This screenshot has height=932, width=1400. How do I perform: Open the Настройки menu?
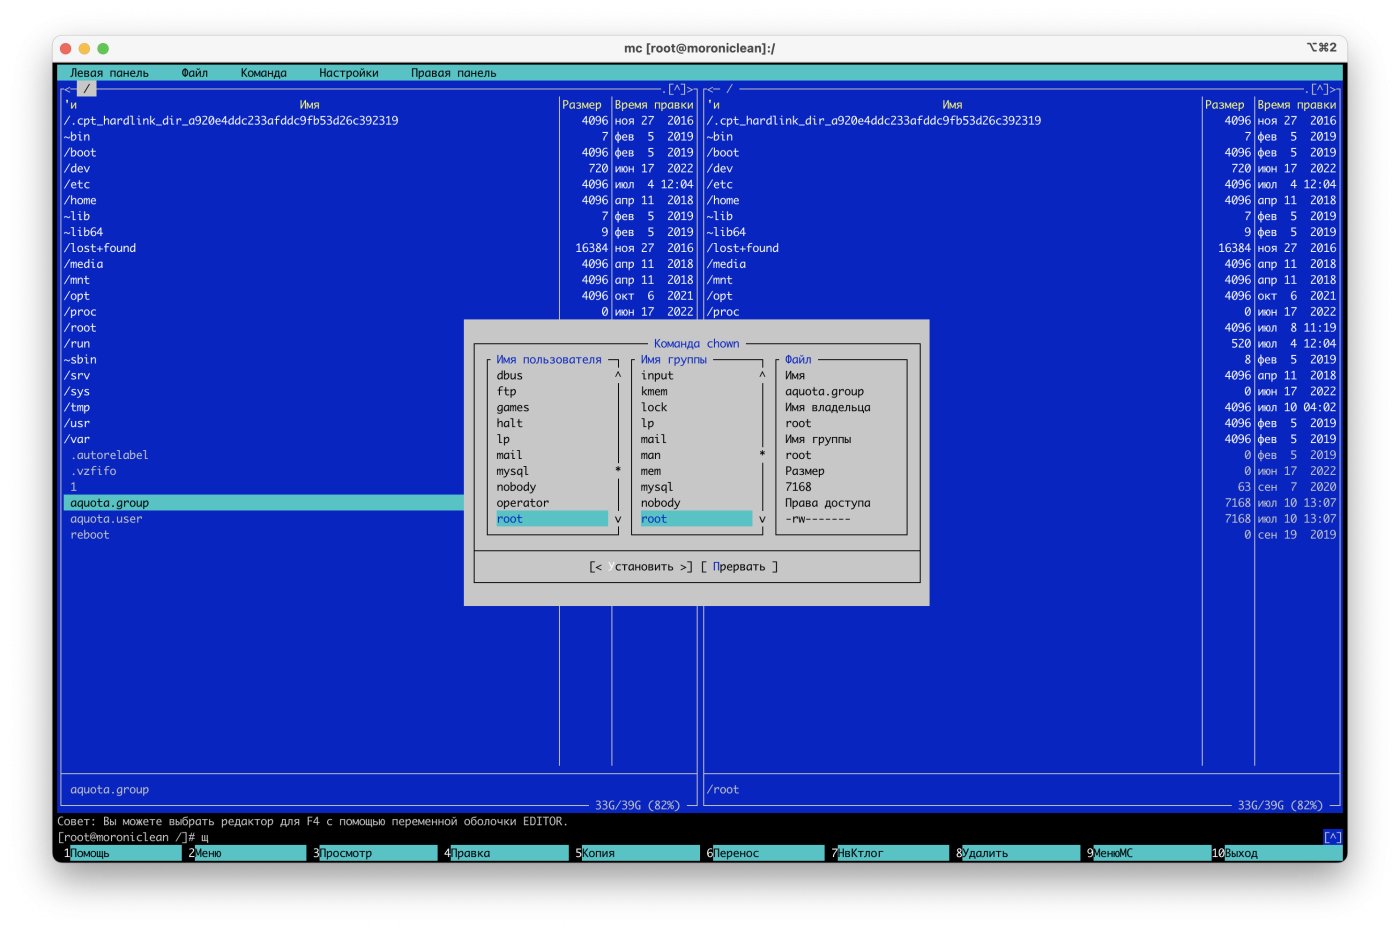pos(348,73)
